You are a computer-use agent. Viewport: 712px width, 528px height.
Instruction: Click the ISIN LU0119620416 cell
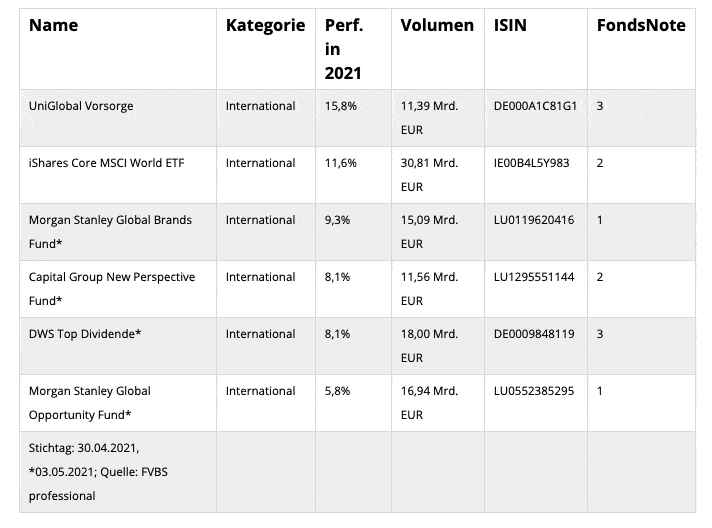pyautogui.click(x=534, y=220)
